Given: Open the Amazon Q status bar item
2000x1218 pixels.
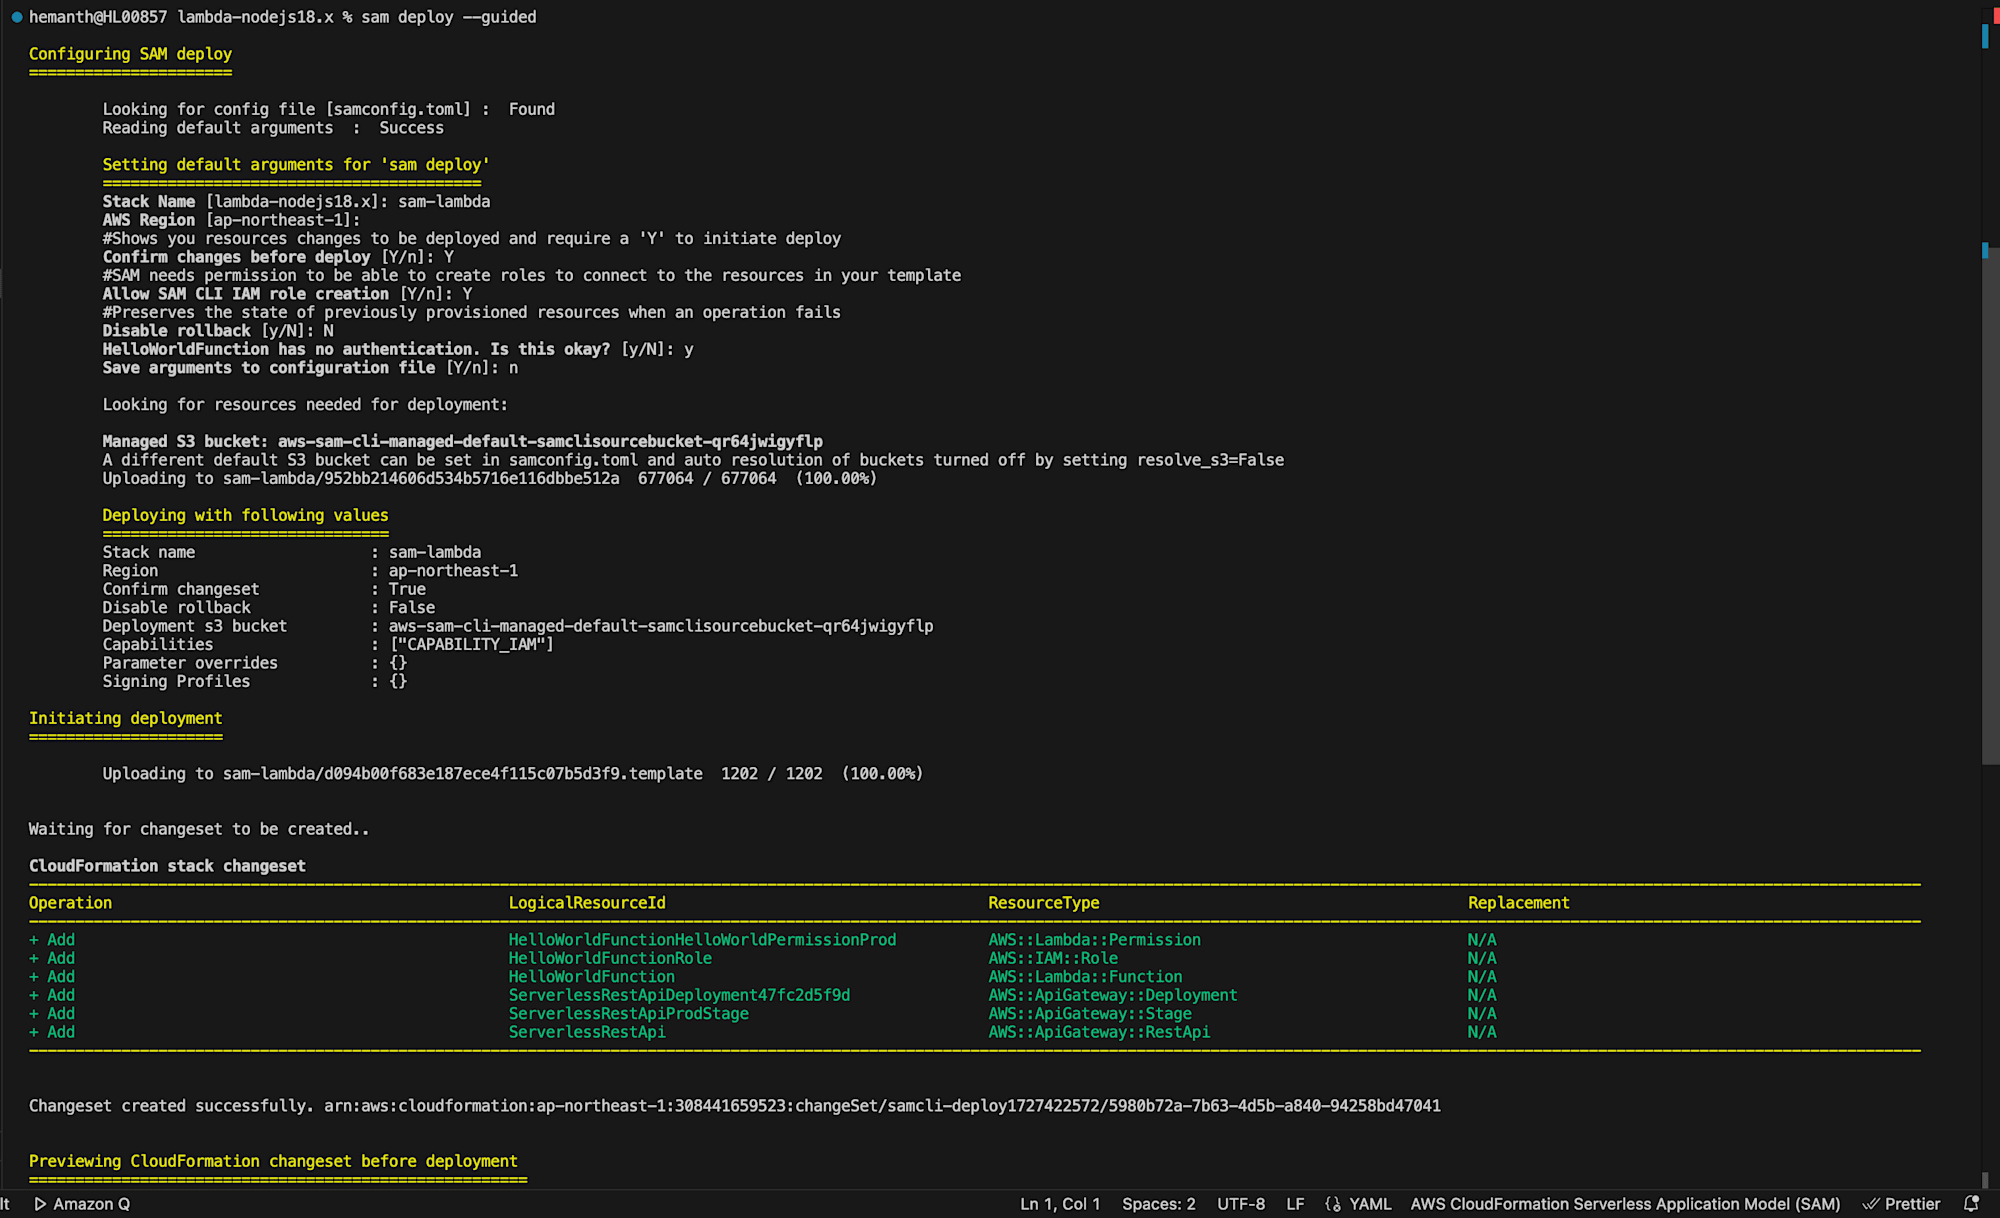Looking at the screenshot, I should 82,1204.
